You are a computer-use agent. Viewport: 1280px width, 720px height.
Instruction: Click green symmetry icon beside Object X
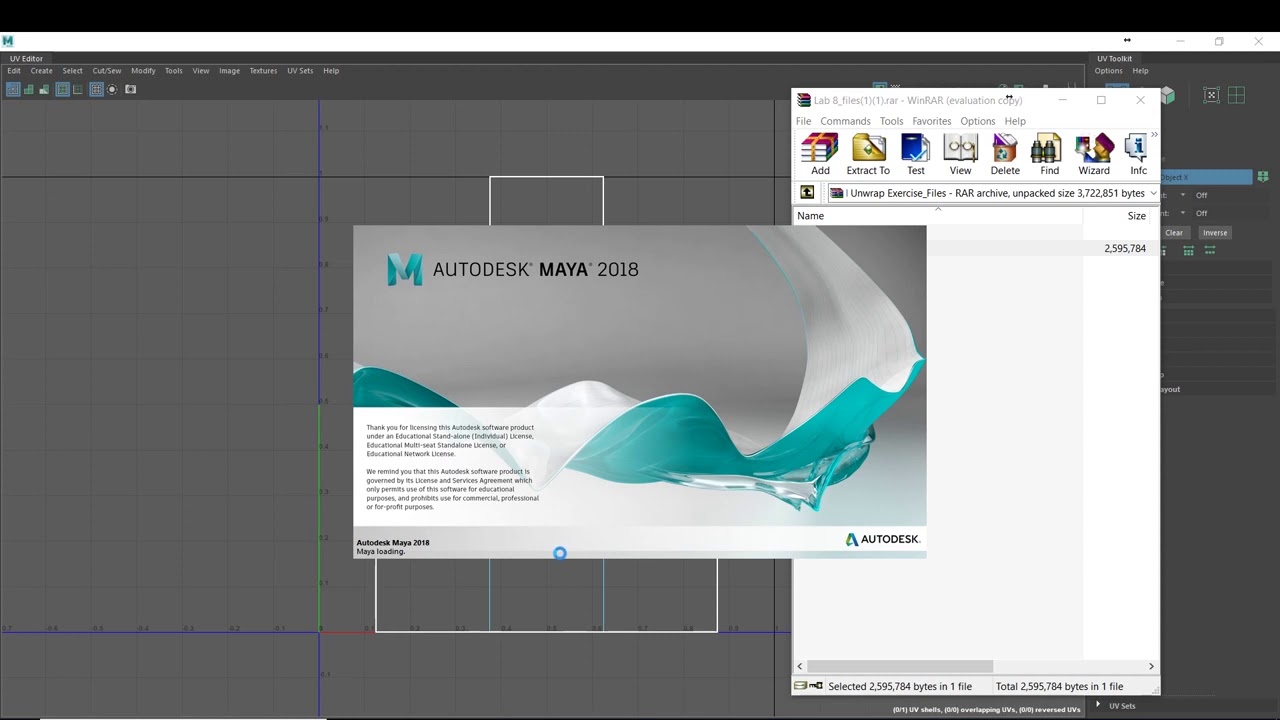(x=1263, y=177)
